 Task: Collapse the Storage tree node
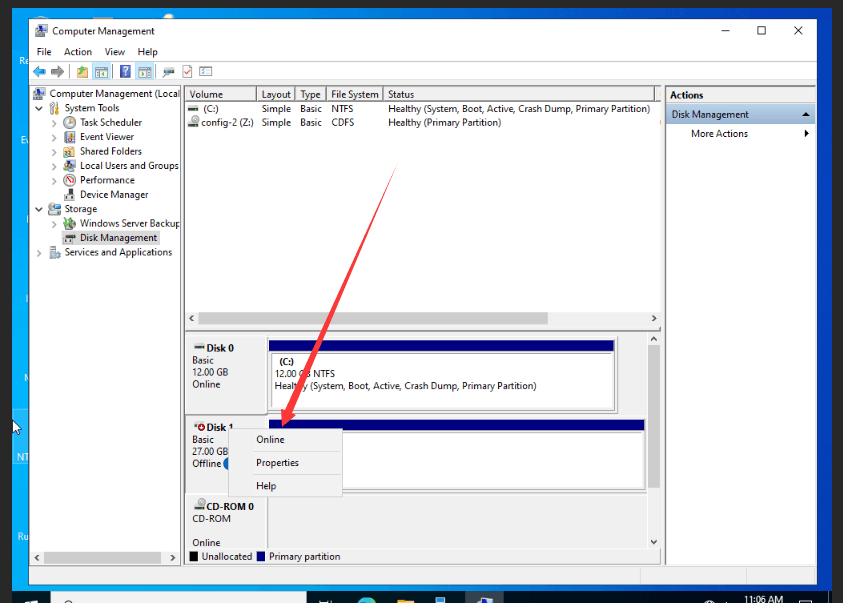coord(39,209)
